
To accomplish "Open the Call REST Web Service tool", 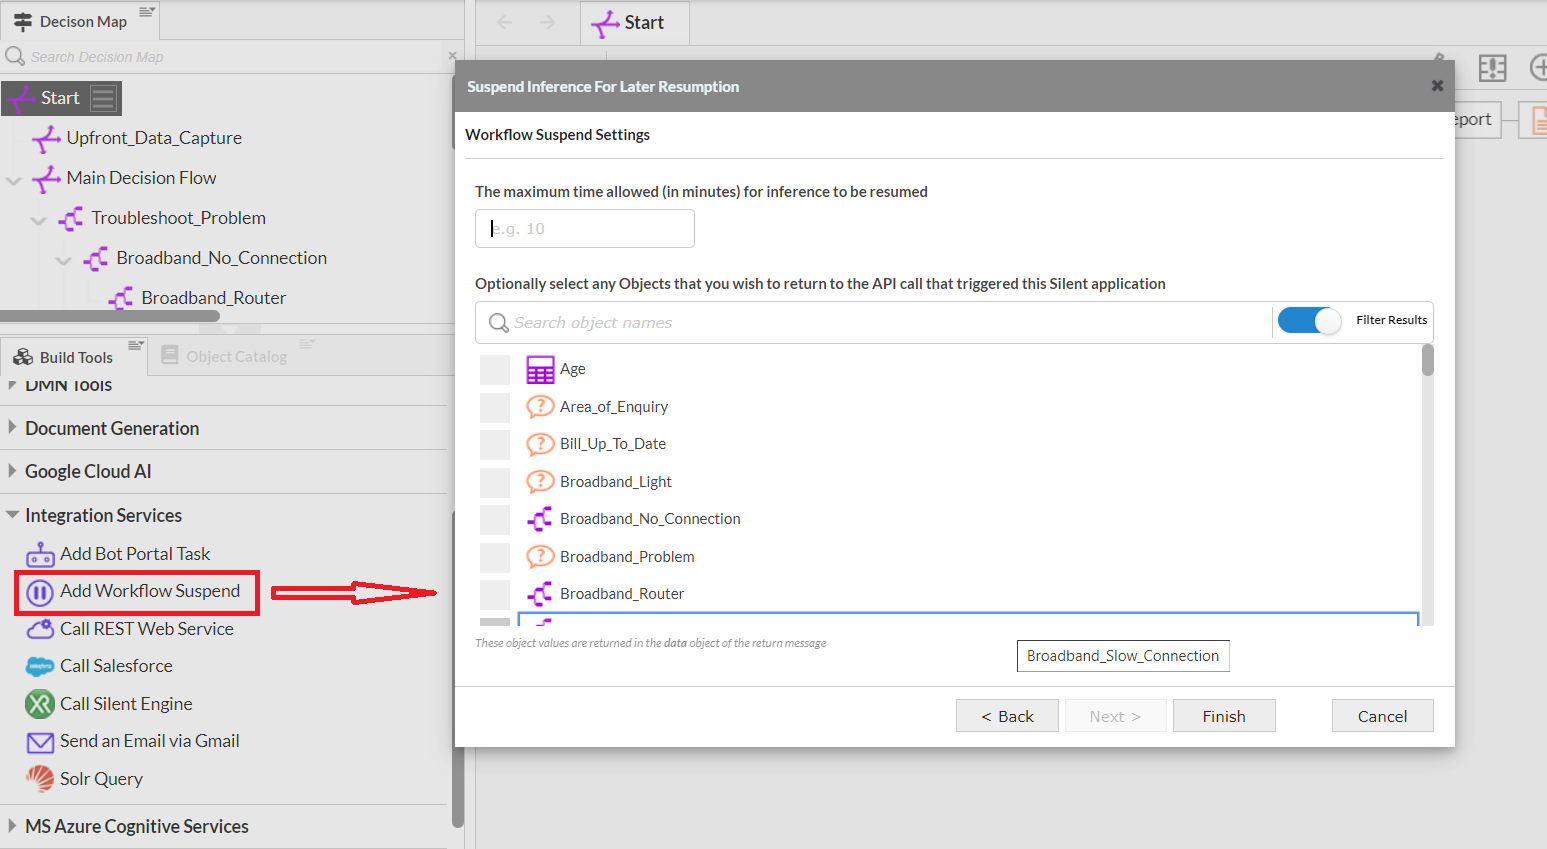I will (x=146, y=629).
